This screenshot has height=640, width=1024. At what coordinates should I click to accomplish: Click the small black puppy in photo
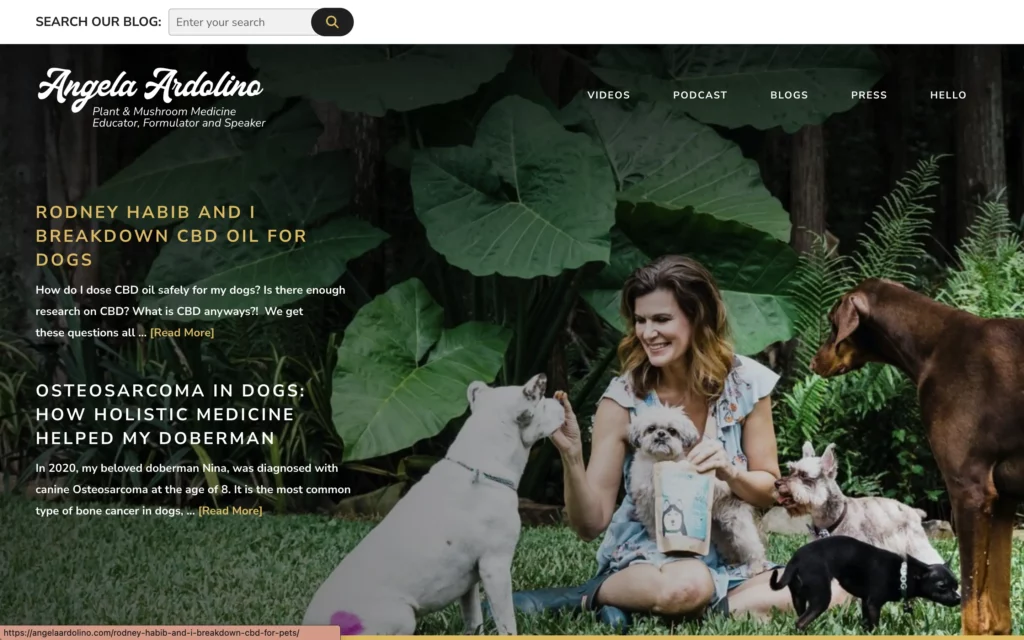click(x=862, y=578)
